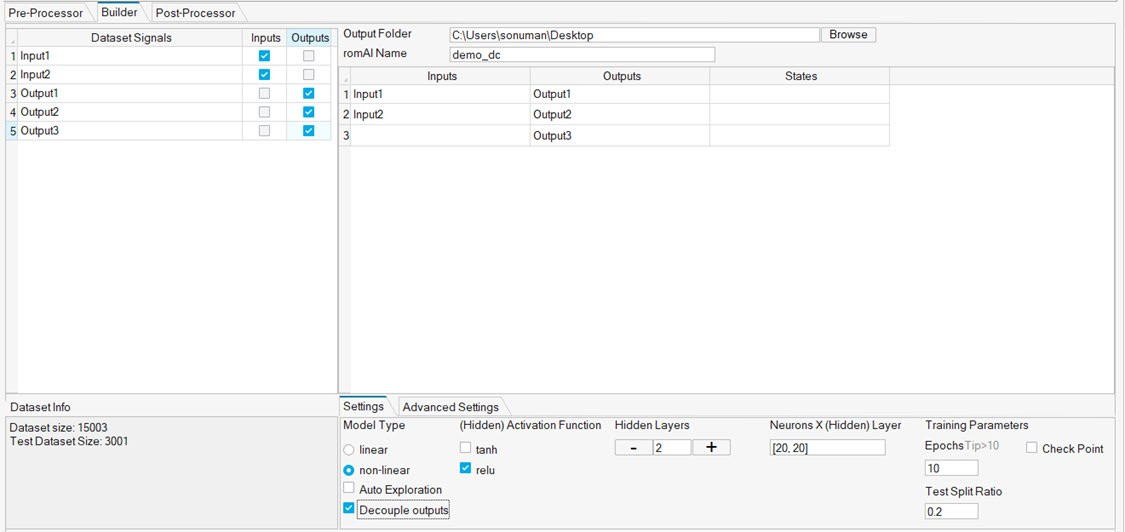The width and height of the screenshot is (1125, 532).
Task: Click the Epochs input field
Action: click(951, 468)
